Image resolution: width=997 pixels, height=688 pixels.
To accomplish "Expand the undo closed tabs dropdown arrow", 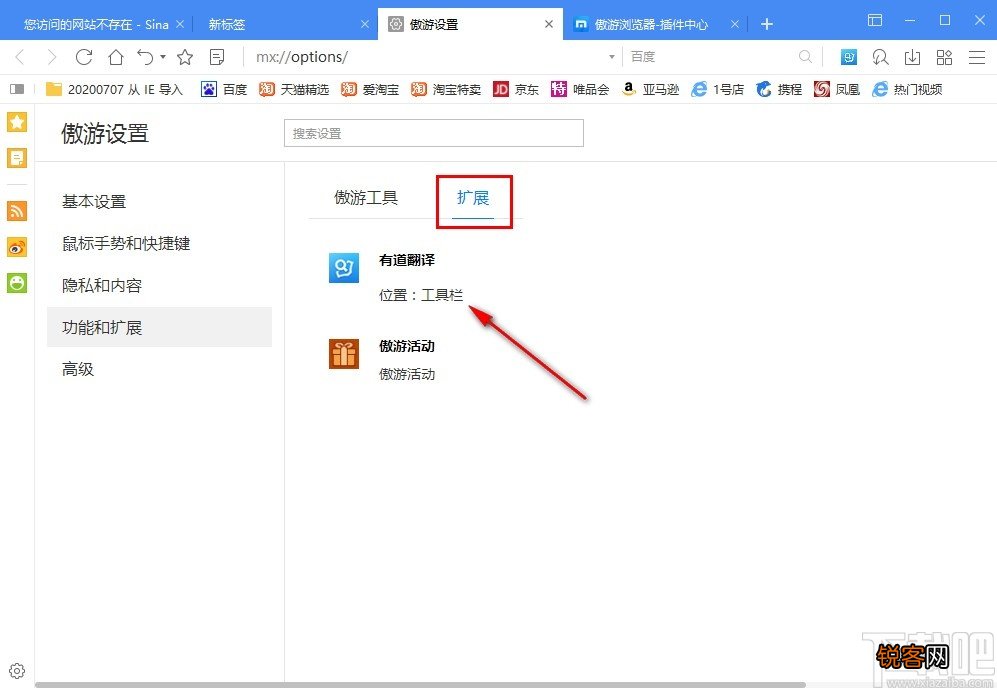I will click(x=163, y=57).
